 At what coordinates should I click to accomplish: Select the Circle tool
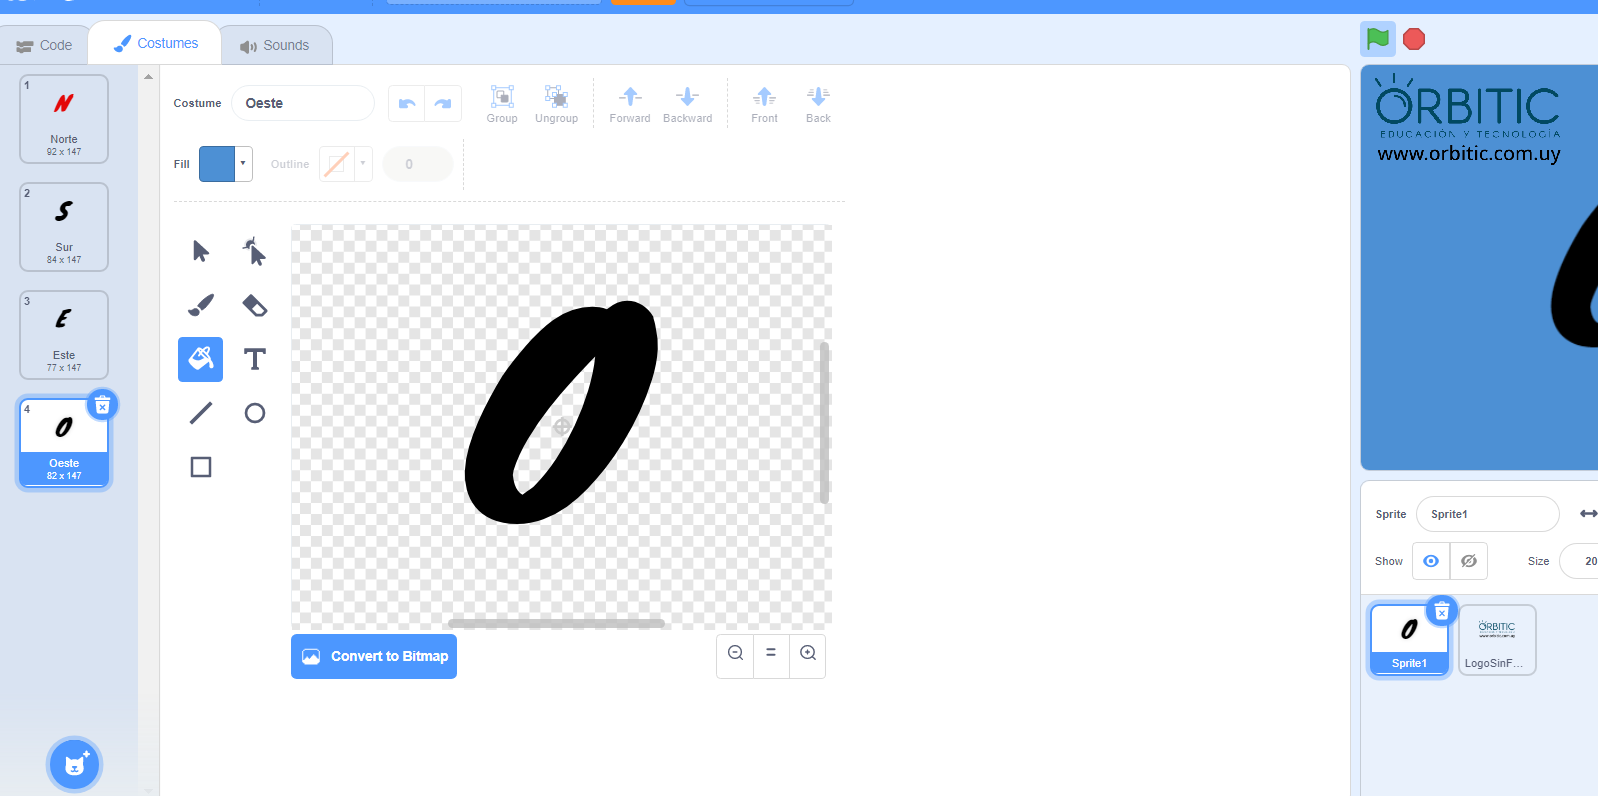pyautogui.click(x=255, y=413)
